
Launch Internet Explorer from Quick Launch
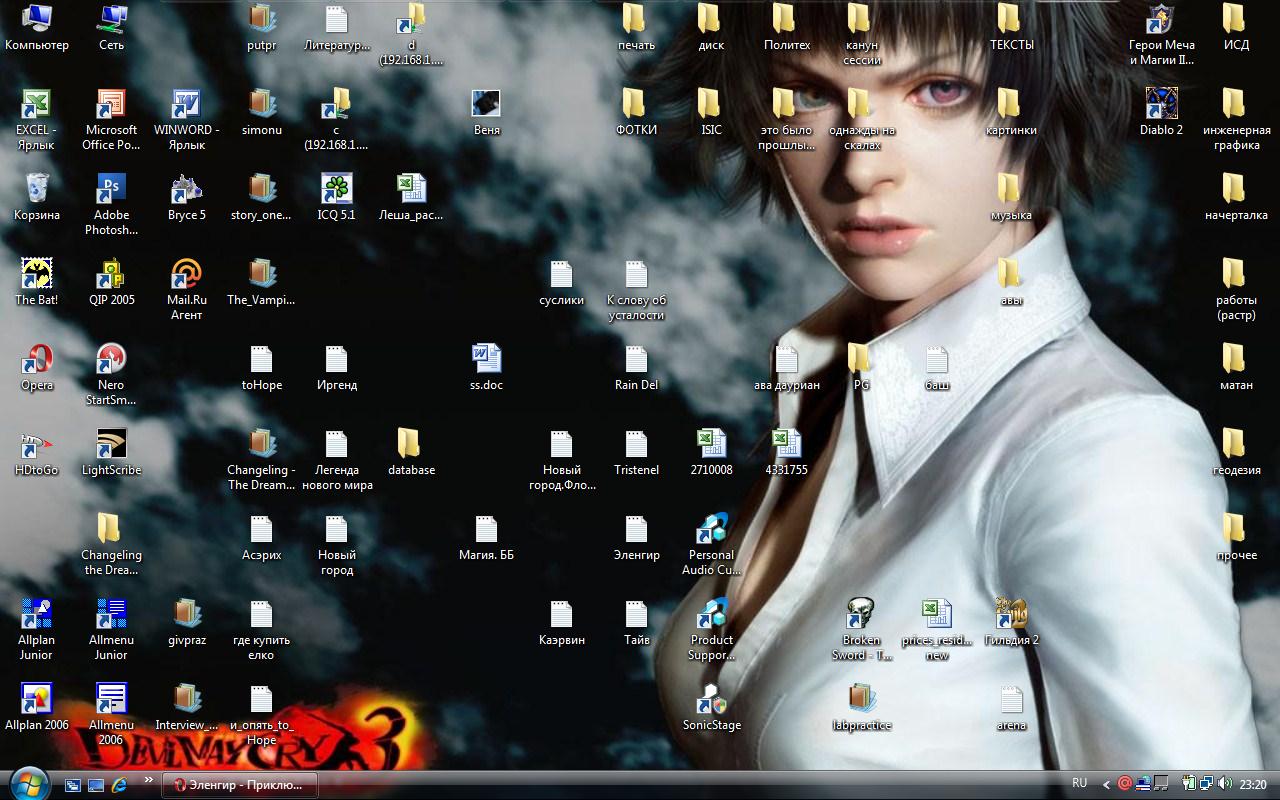pos(120,785)
